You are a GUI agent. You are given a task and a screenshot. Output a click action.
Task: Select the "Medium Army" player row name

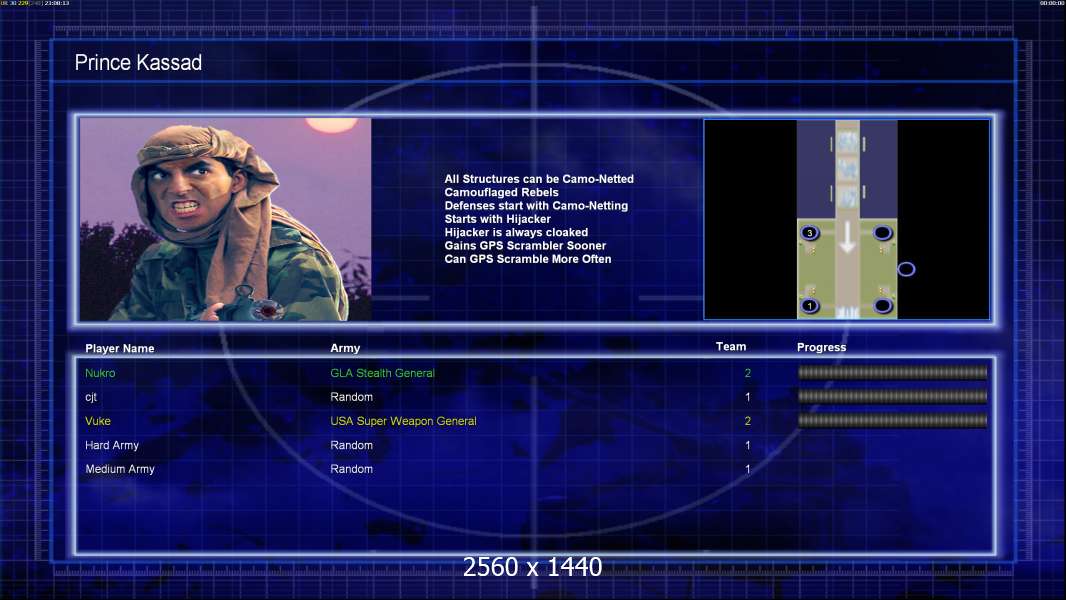coord(120,469)
